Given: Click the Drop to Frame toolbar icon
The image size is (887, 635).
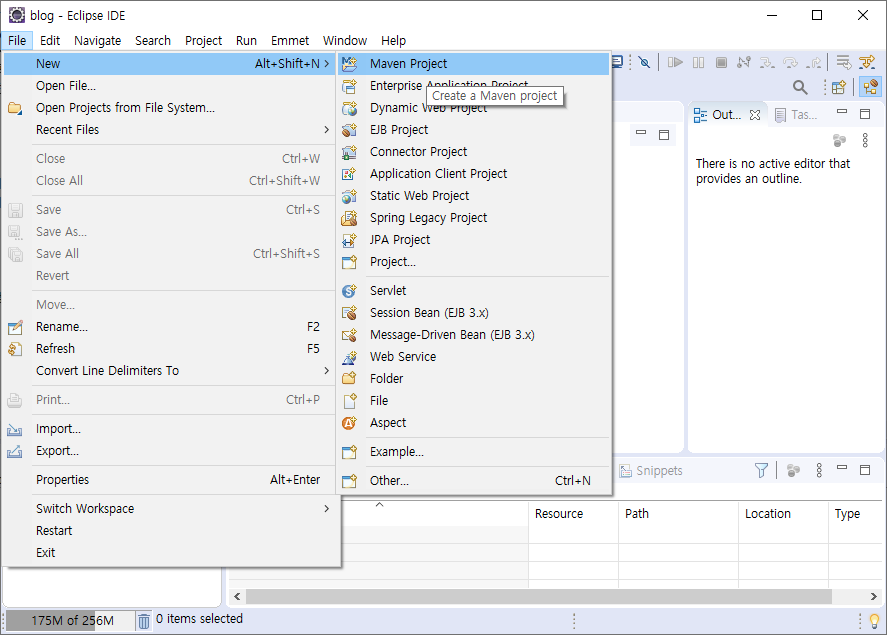Looking at the screenshot, I should click(x=843, y=62).
